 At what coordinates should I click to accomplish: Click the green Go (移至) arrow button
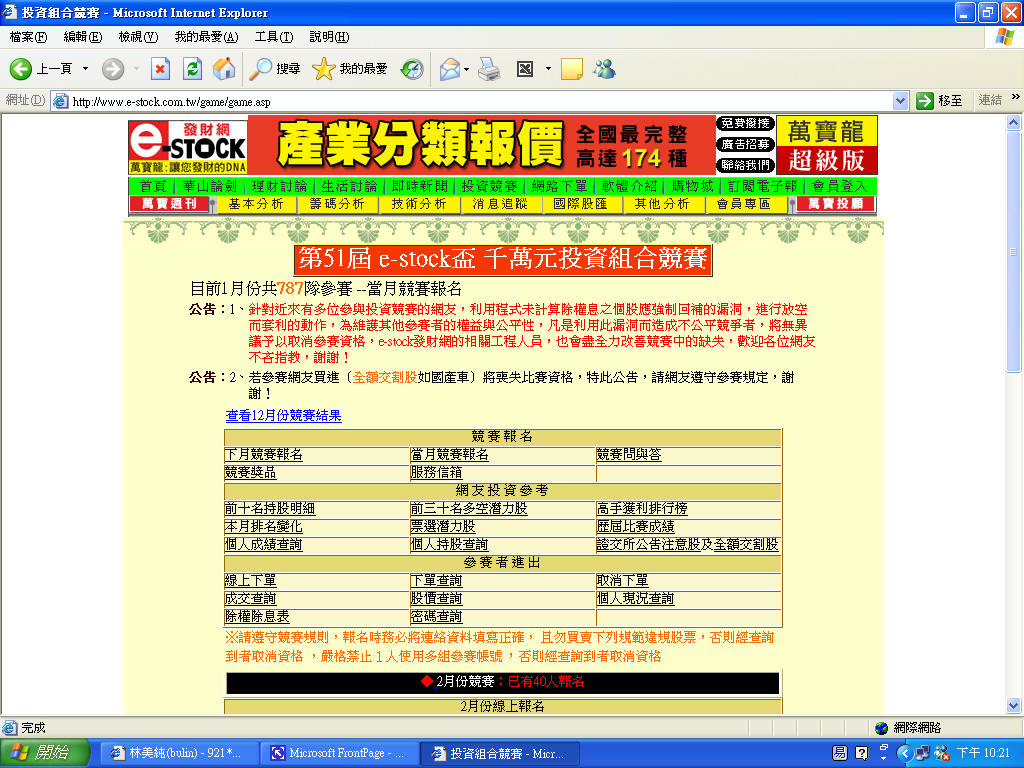click(939, 101)
